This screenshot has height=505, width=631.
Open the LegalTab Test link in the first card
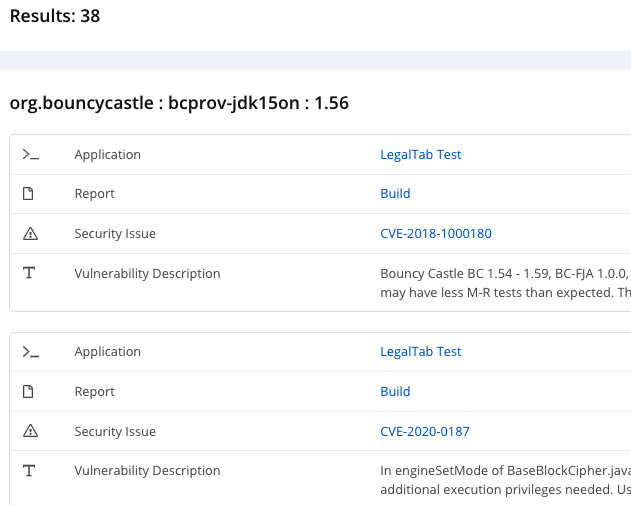pos(420,155)
